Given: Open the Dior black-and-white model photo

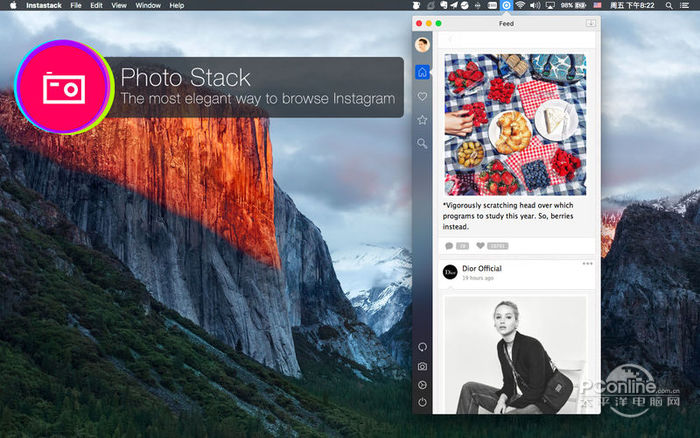Looking at the screenshot, I should [x=515, y=355].
